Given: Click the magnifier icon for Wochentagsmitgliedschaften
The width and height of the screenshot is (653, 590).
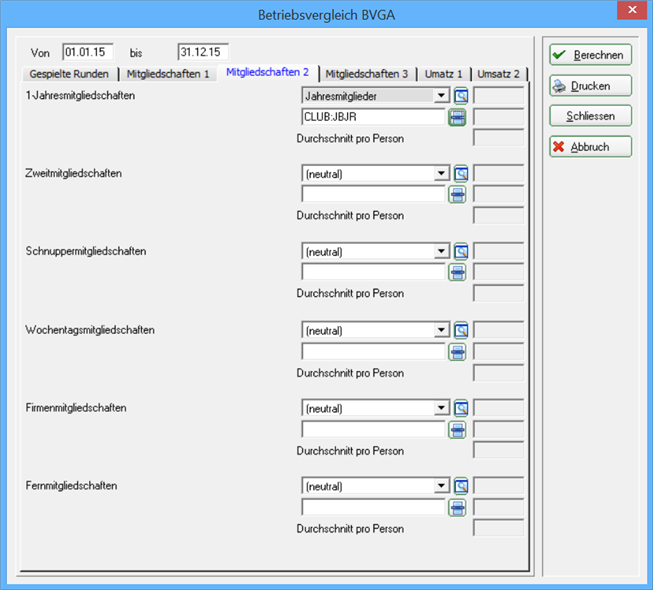Looking at the screenshot, I should coord(461,330).
